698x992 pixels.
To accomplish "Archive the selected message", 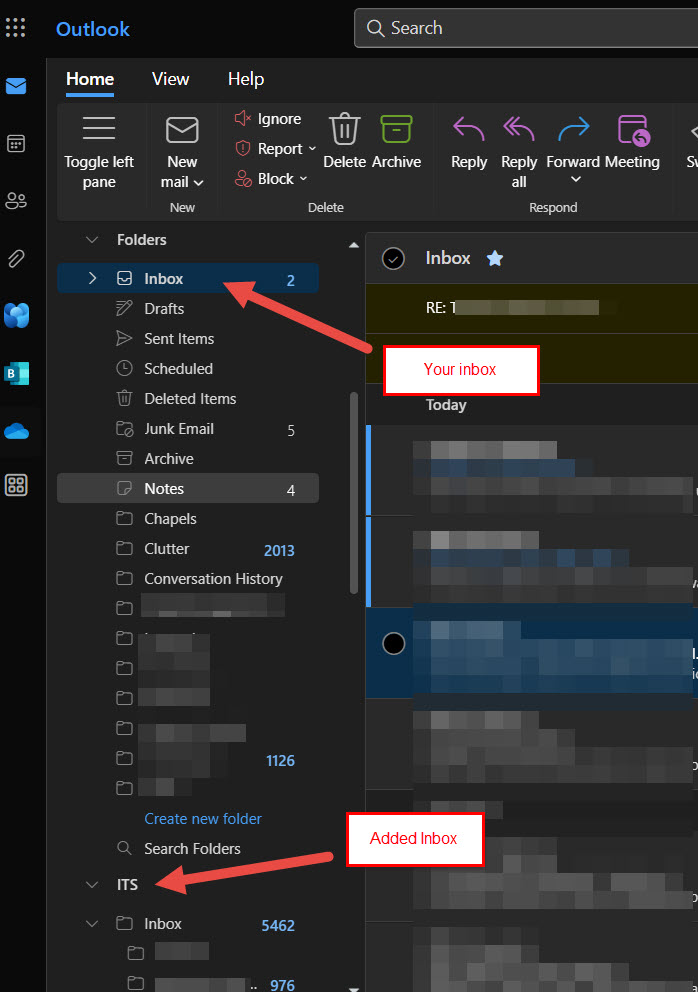I will [396, 141].
